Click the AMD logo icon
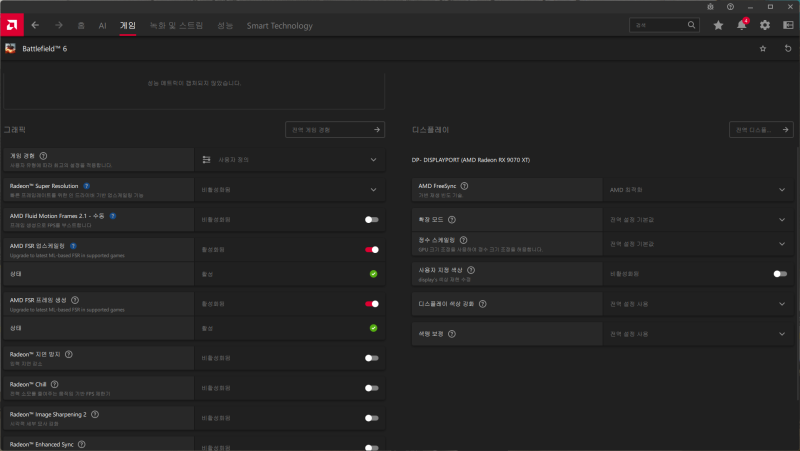This screenshot has height=451, width=800. click(x=12, y=24)
